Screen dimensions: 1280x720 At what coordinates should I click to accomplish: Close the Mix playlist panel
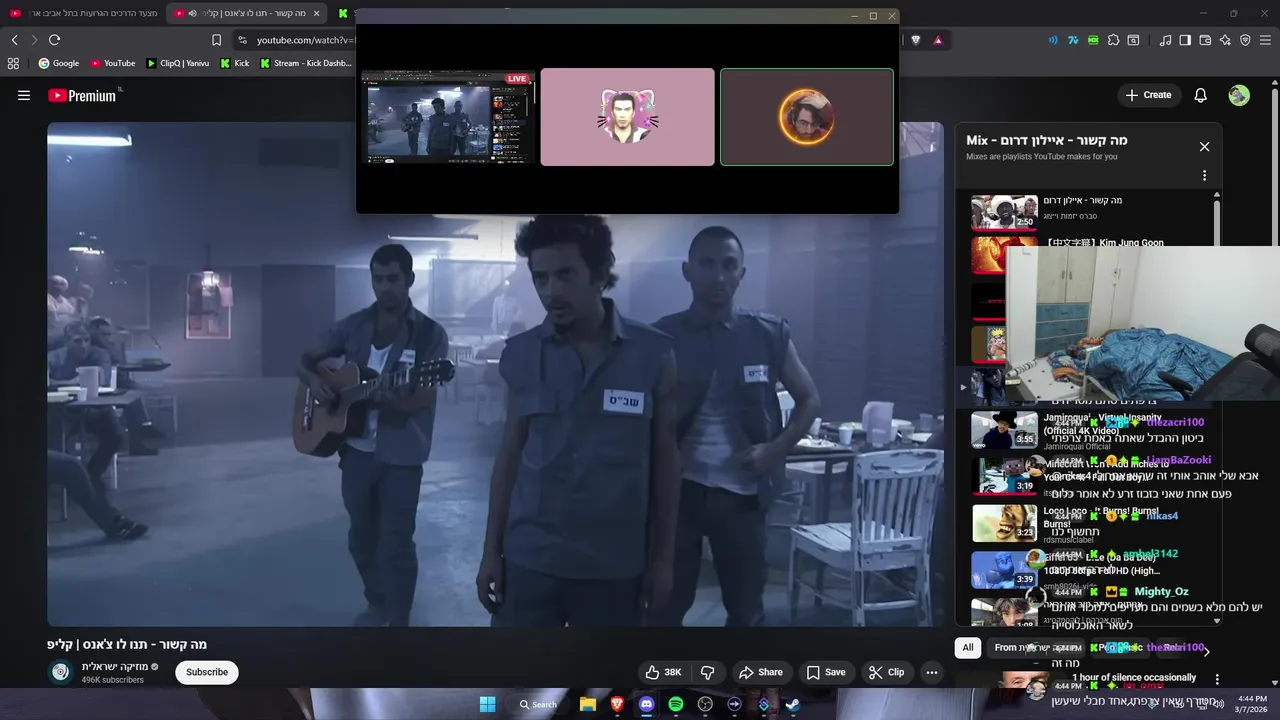coord(1204,146)
